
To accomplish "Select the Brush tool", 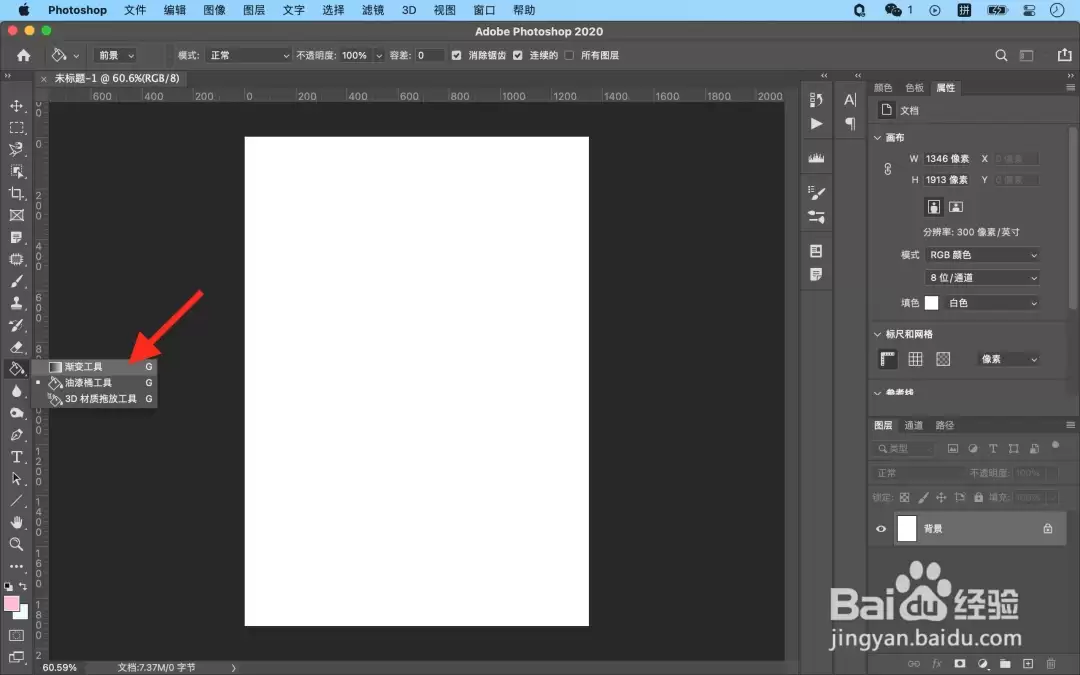I will pos(17,281).
